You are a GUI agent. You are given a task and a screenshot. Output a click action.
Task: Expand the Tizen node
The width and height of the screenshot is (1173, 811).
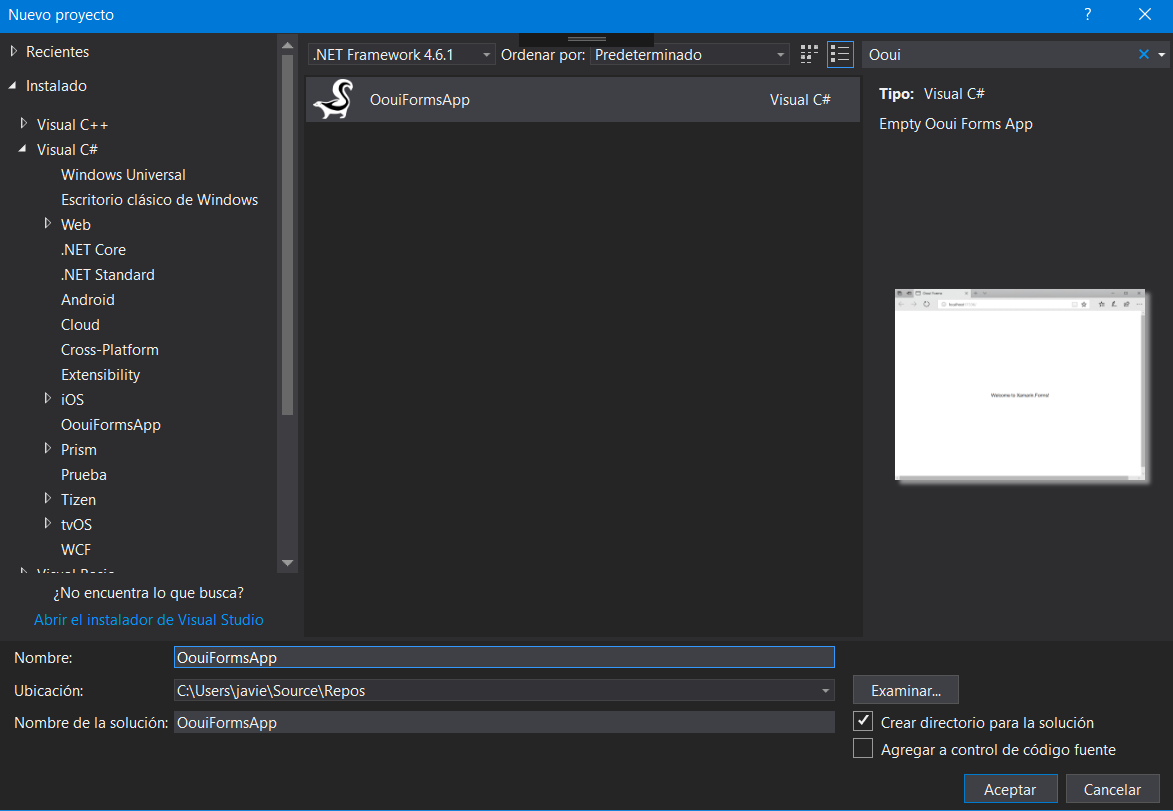tap(48, 498)
